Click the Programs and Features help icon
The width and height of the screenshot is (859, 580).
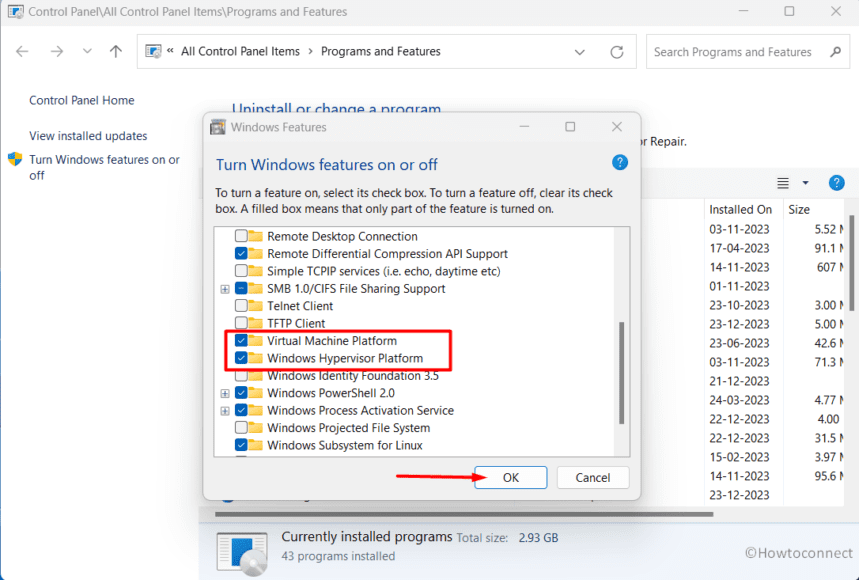point(837,183)
